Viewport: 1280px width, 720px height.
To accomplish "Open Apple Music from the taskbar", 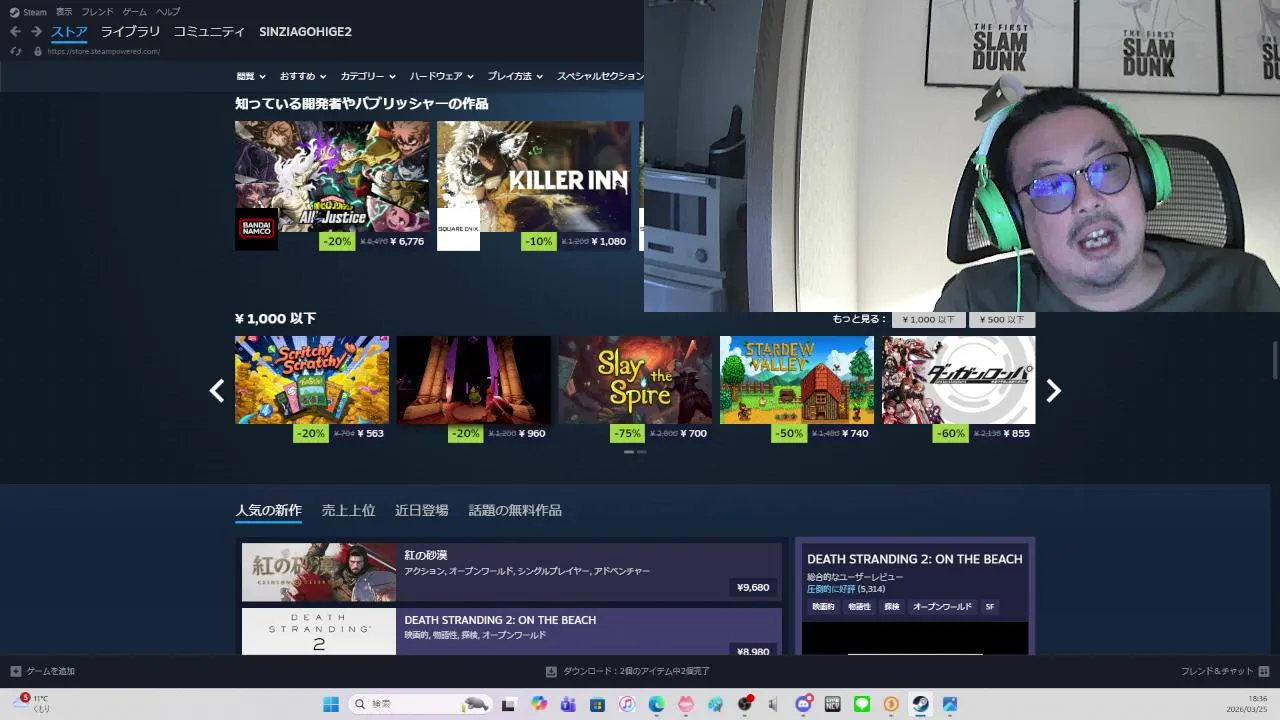I will (x=627, y=704).
